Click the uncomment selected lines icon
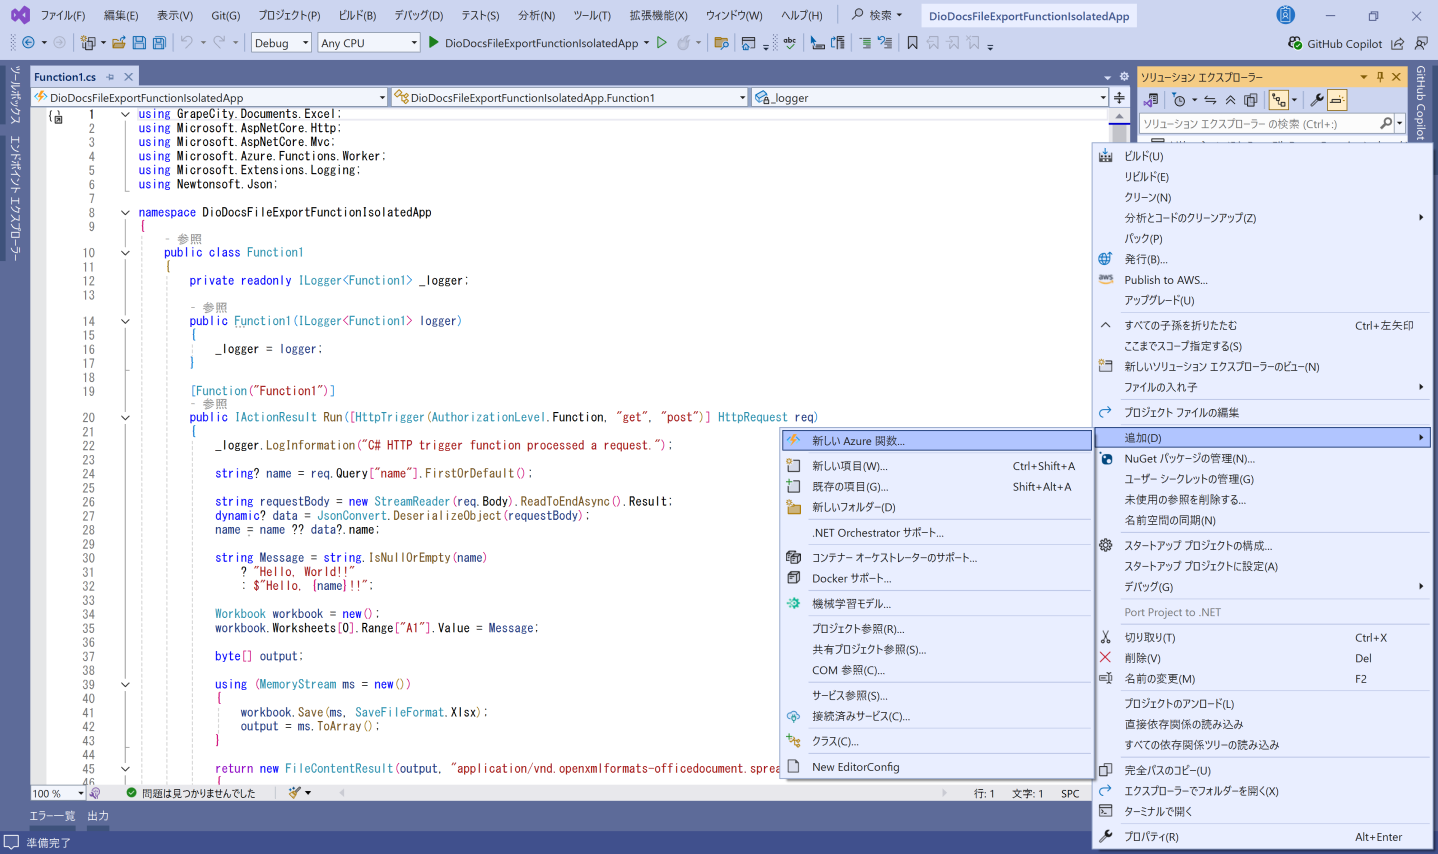The height and width of the screenshot is (854, 1438). click(884, 43)
